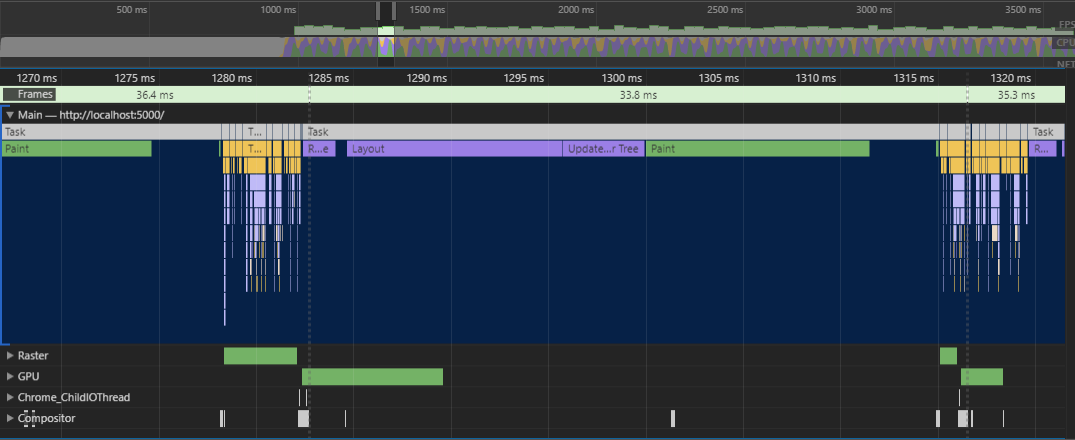Select the 35.3 ms frame
Image resolution: width=1075 pixels, height=440 pixels.
(x=1015, y=95)
